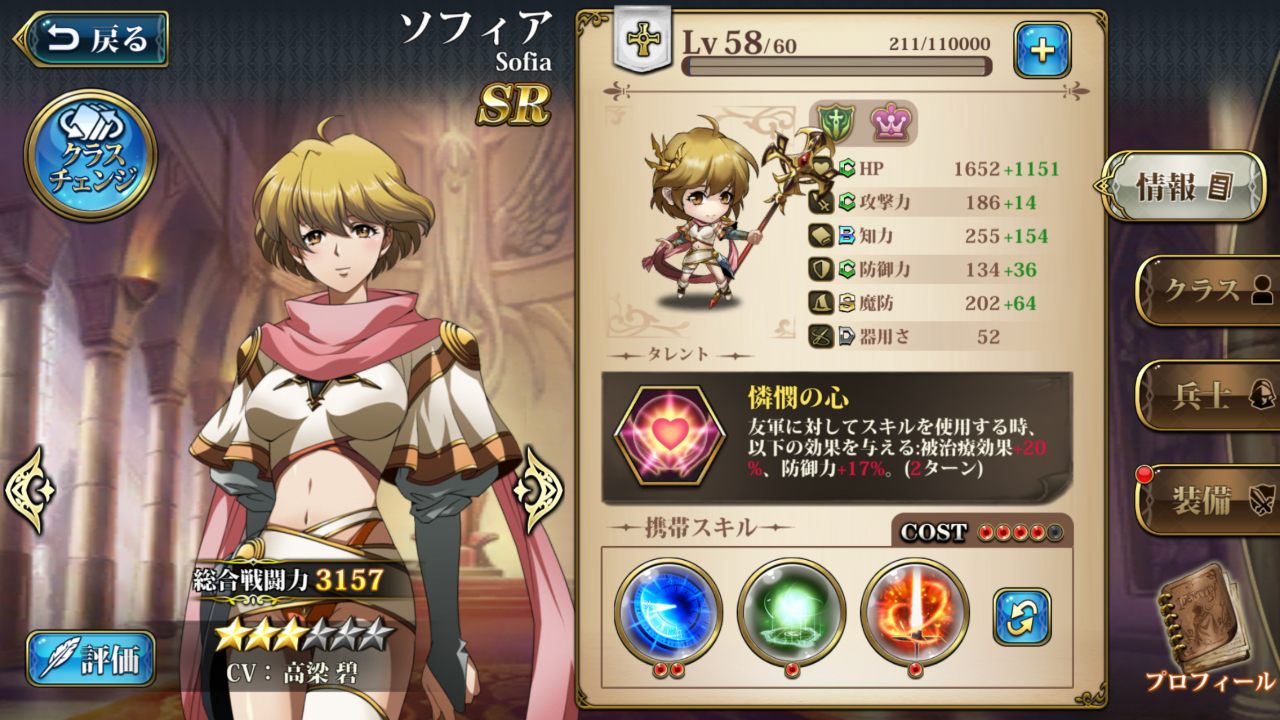
Task: Click the experience progress bar
Action: tap(836, 66)
